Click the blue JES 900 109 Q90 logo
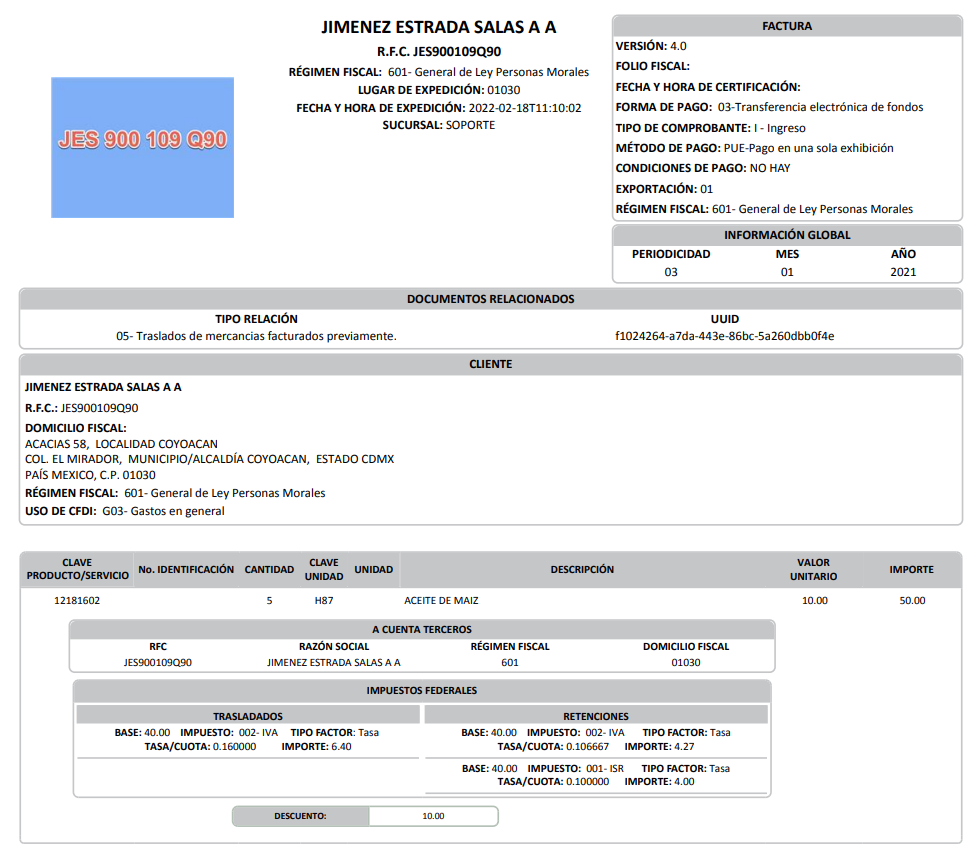This screenshot has height=844, width=979. (142, 147)
